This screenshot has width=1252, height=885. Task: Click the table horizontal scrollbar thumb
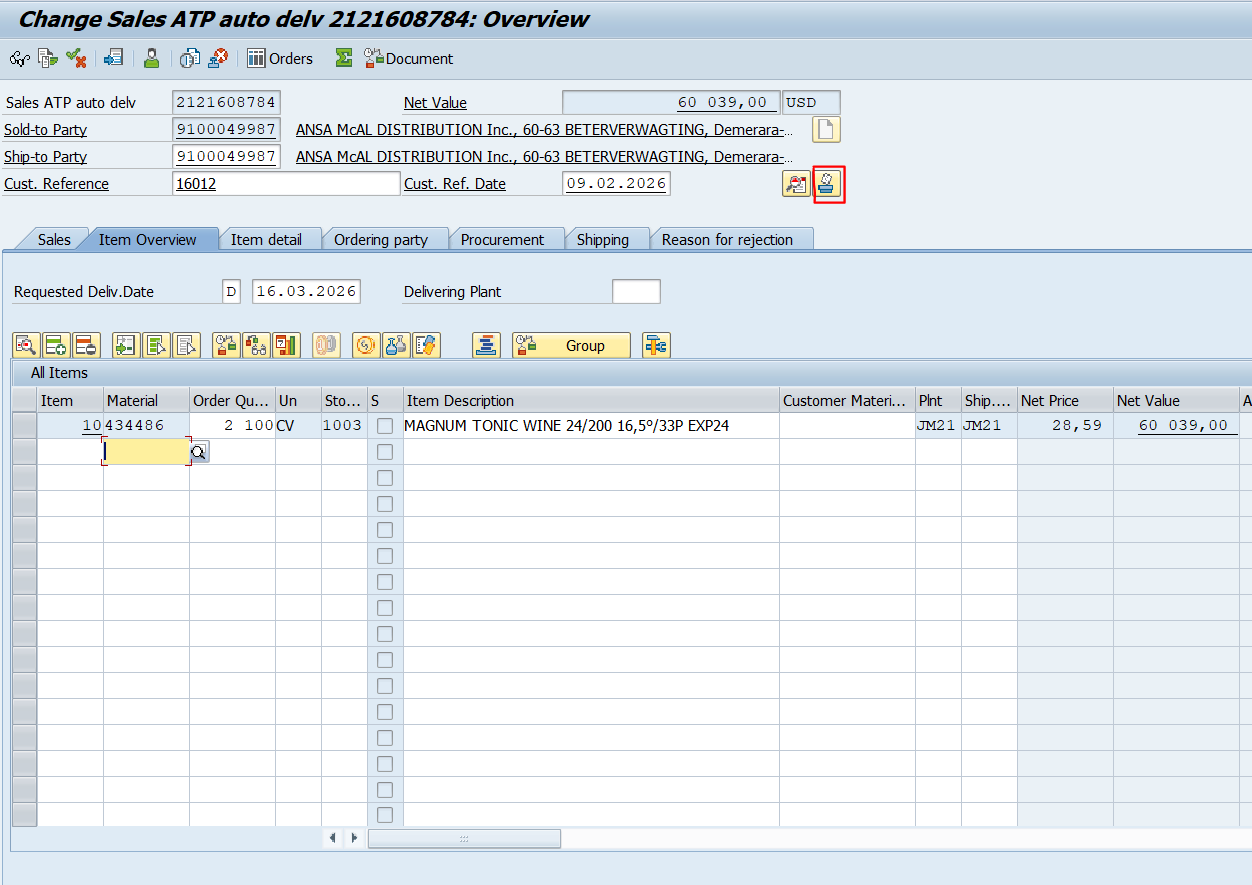464,838
